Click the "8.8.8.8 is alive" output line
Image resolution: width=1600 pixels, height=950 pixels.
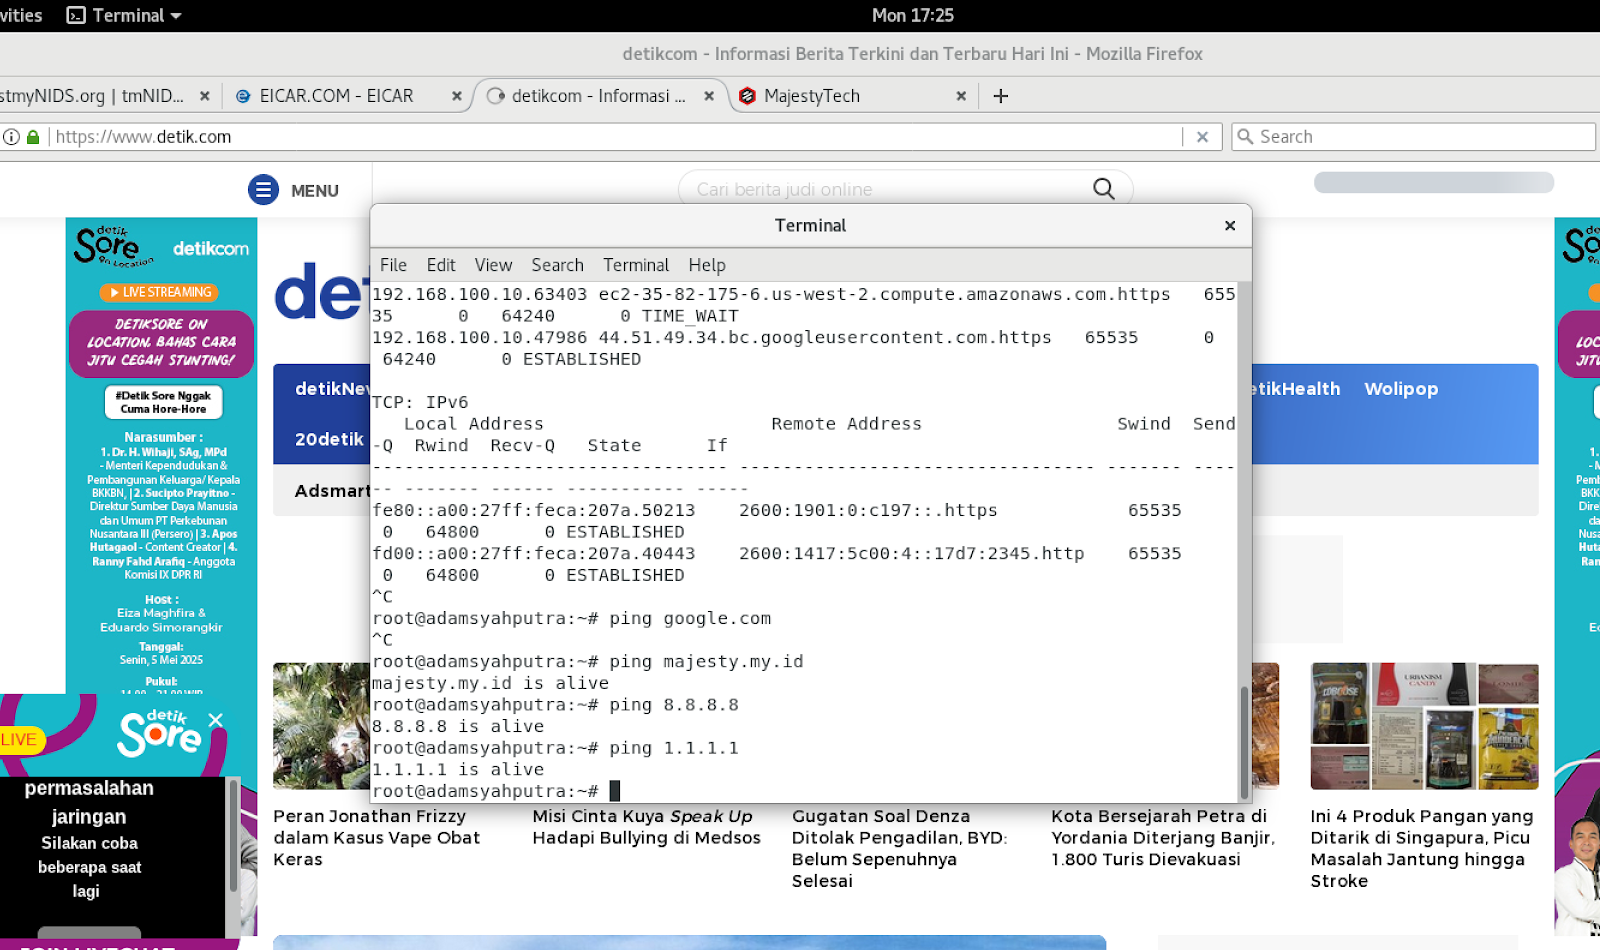[458, 727]
